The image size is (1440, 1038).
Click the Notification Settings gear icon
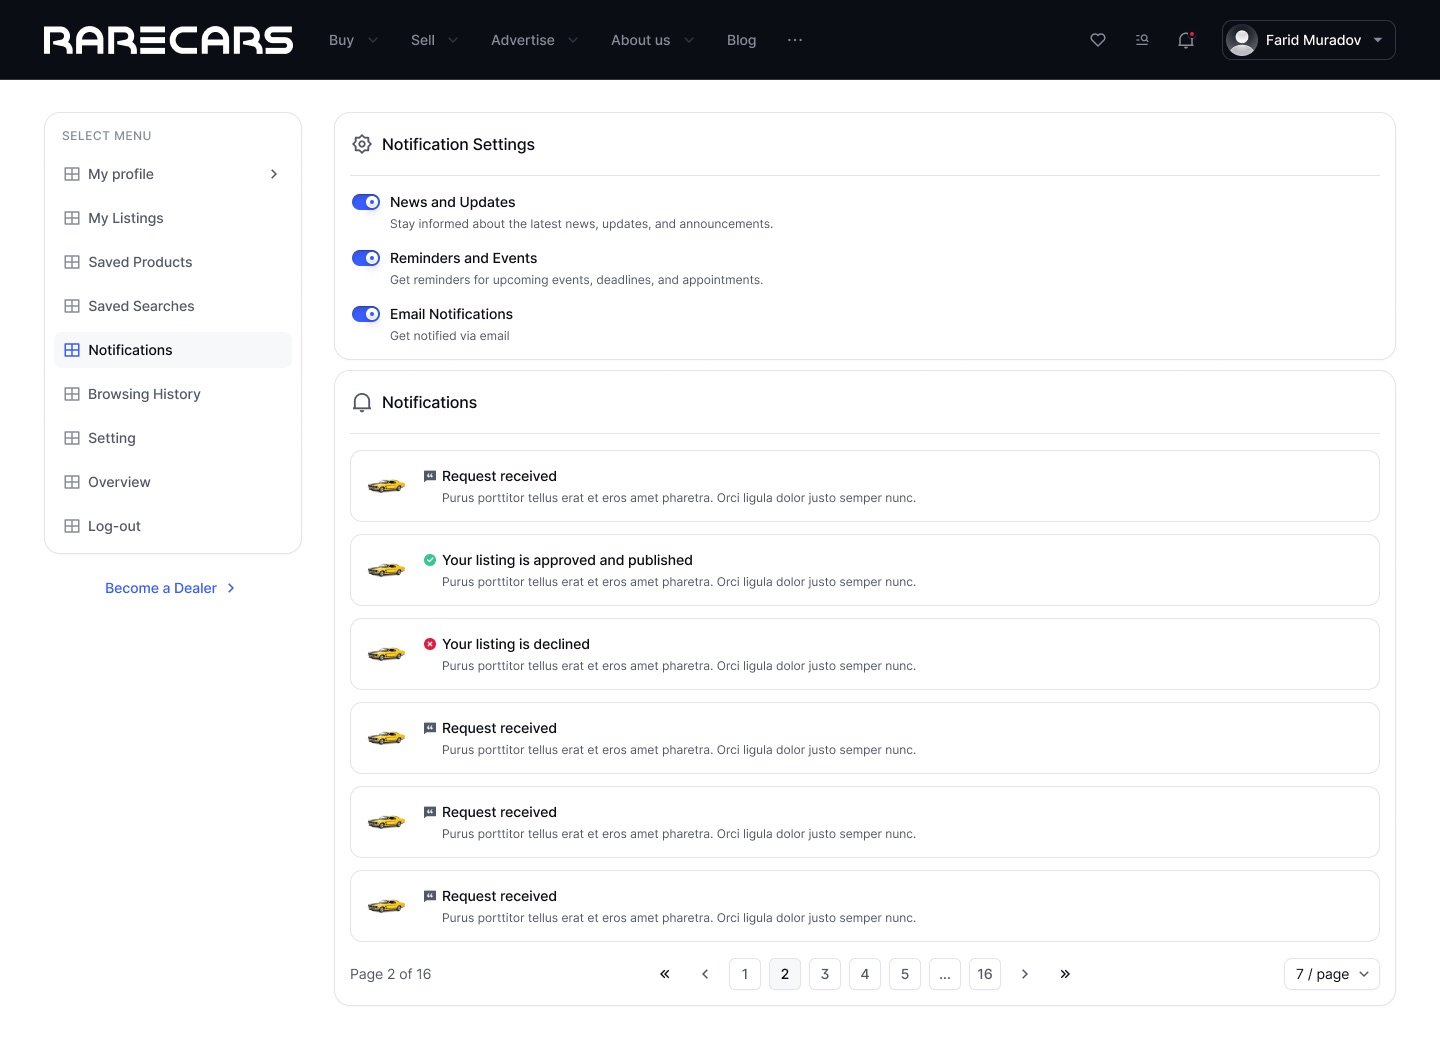(x=362, y=144)
